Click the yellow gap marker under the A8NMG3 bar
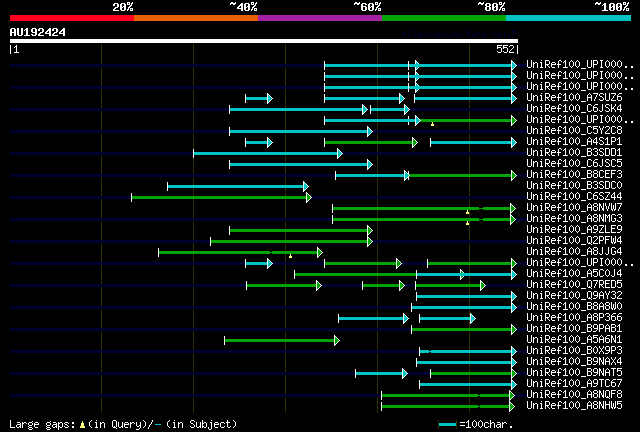This screenshot has width=640, height=432. pos(467,223)
